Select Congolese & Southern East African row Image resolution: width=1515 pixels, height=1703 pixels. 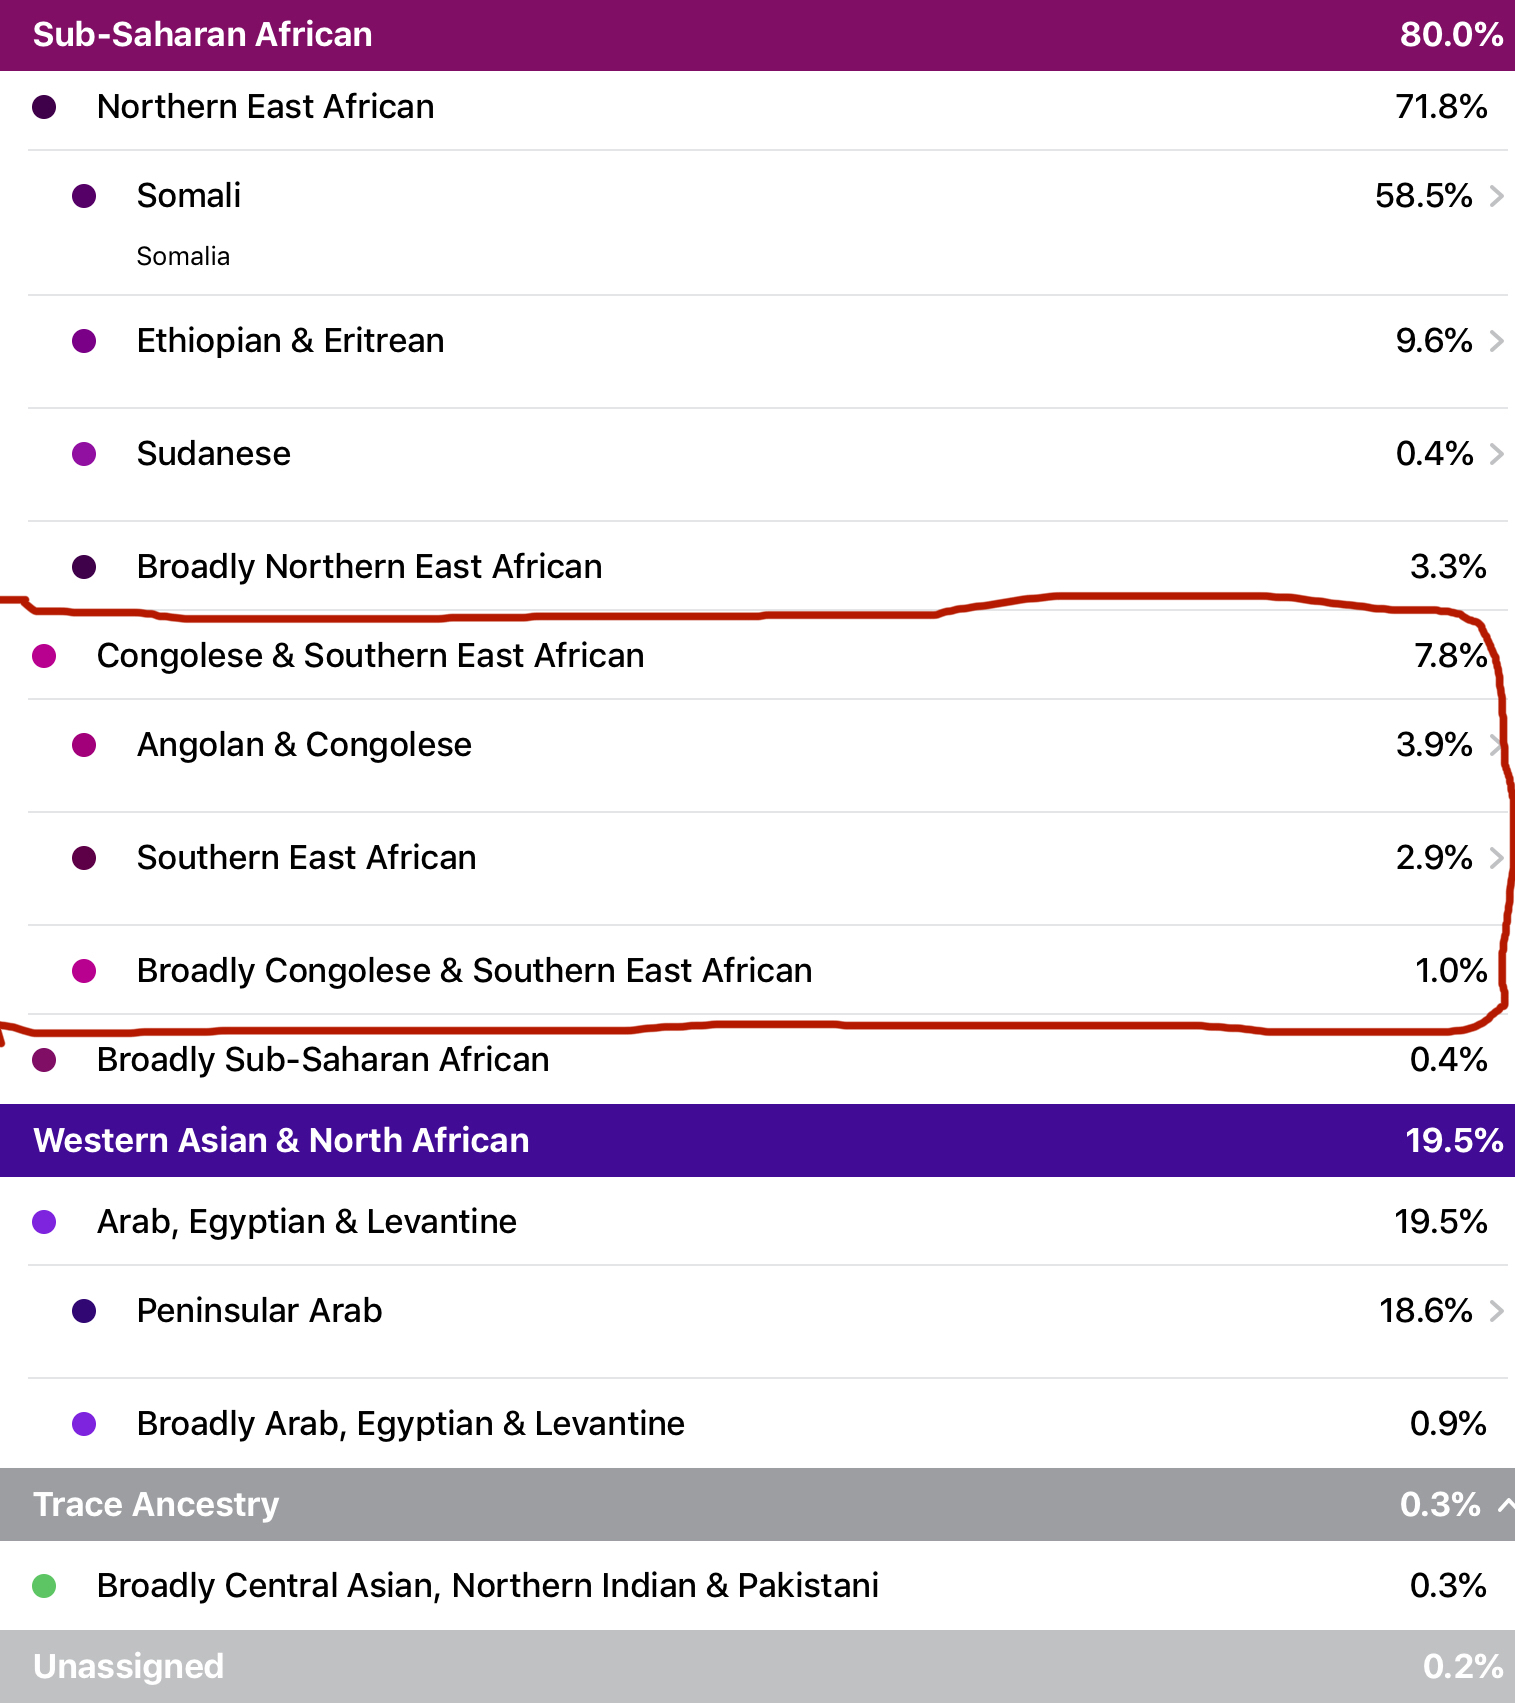pos(370,656)
